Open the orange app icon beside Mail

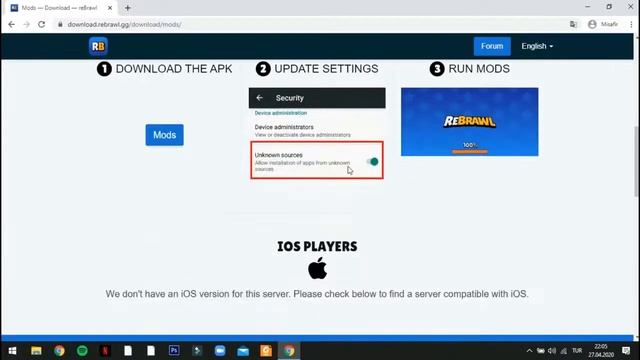point(266,351)
